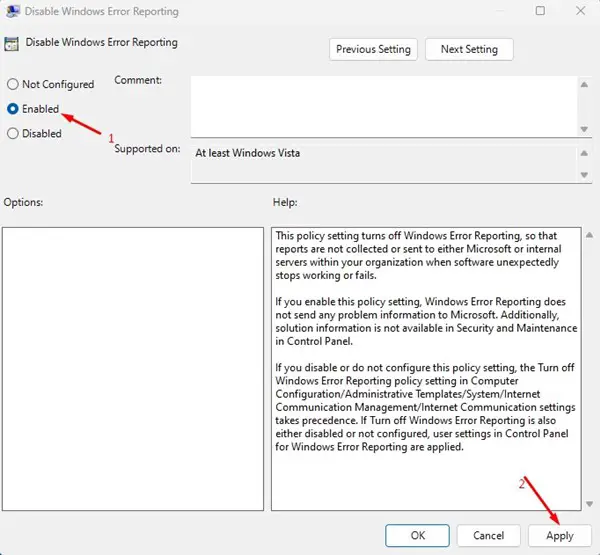Click the 'At least Windows Vista' text
The width and height of the screenshot is (600, 555).
point(248,153)
